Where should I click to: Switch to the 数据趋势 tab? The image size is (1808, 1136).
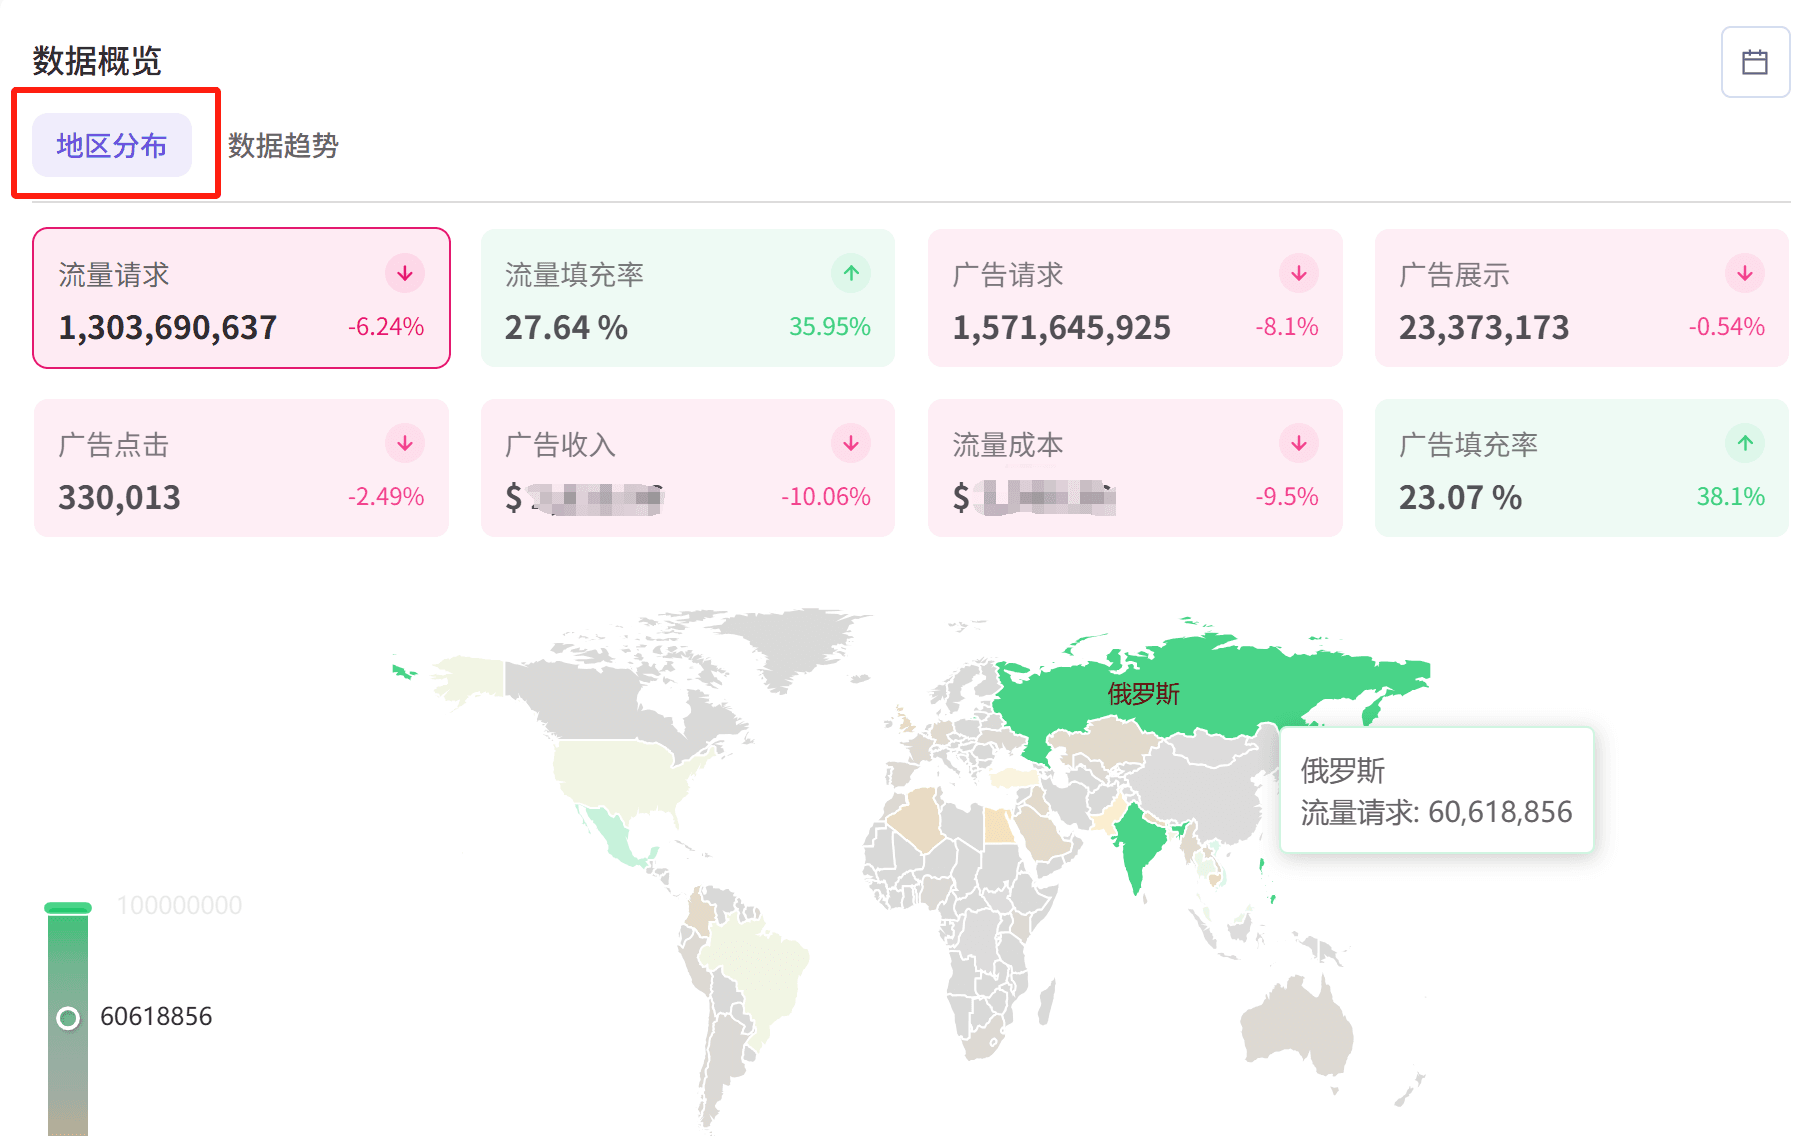point(283,146)
